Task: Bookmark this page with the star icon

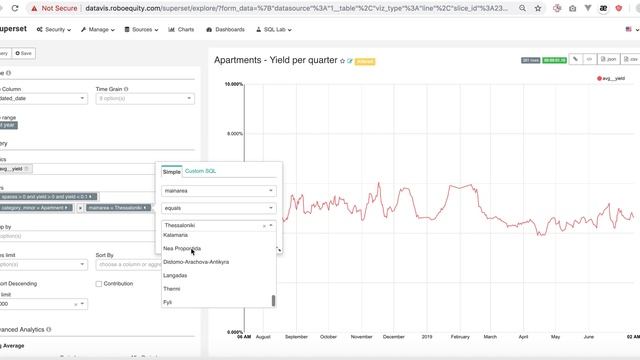Action: click(x=538, y=8)
